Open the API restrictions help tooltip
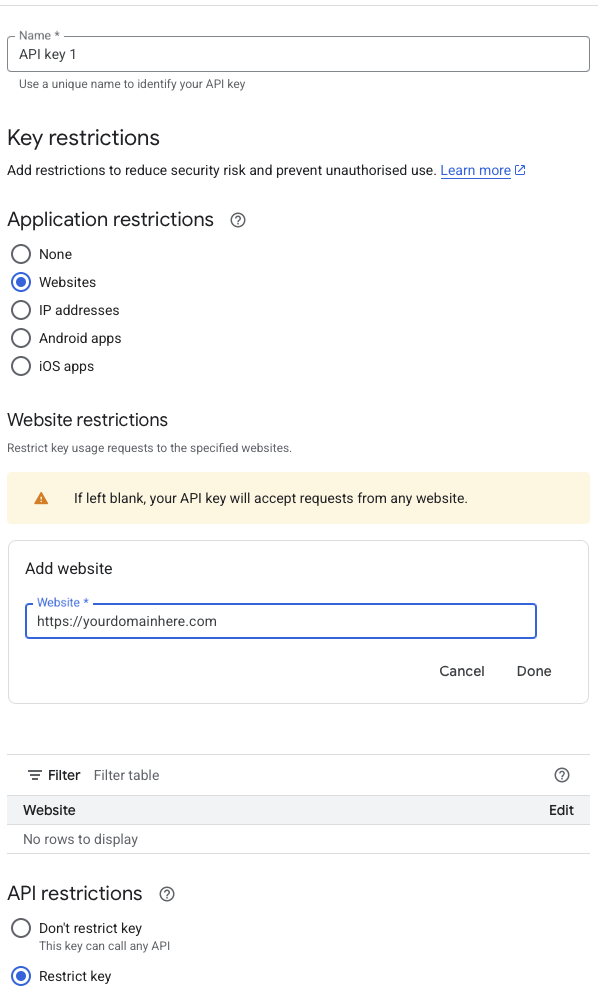Viewport: 598px width, 1003px height. pos(166,894)
